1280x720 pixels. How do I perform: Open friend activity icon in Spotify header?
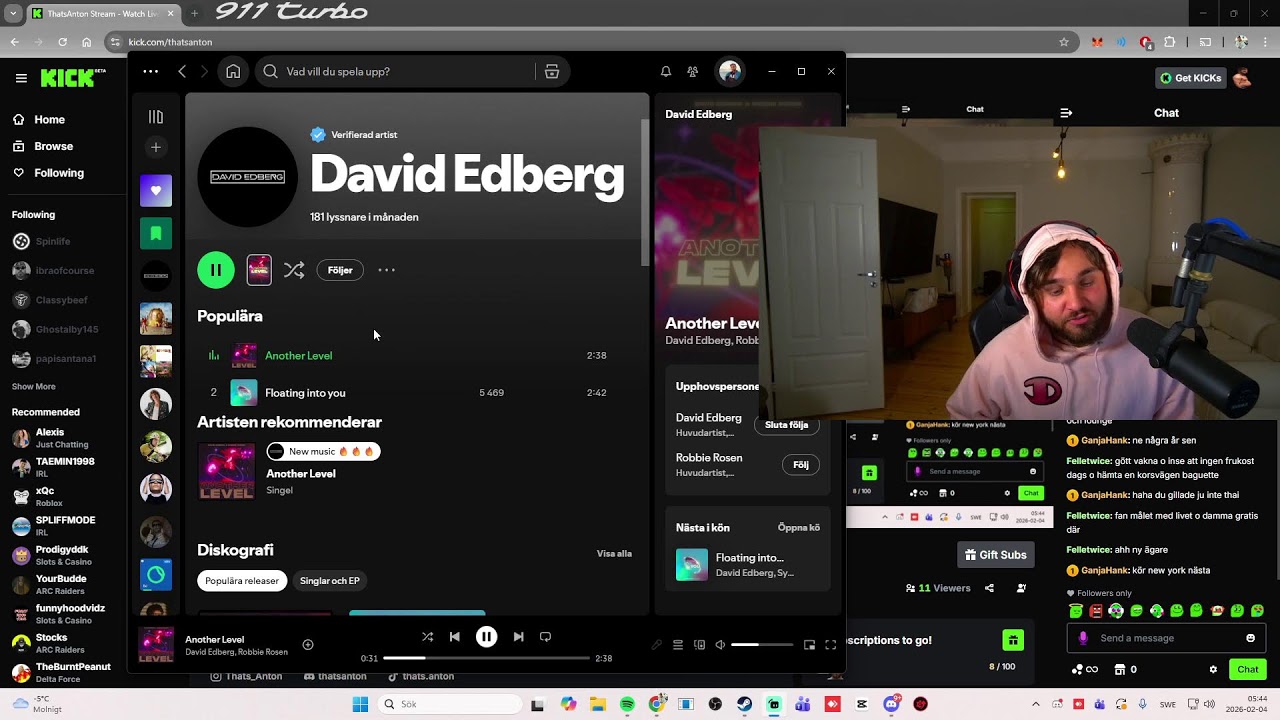click(x=692, y=71)
